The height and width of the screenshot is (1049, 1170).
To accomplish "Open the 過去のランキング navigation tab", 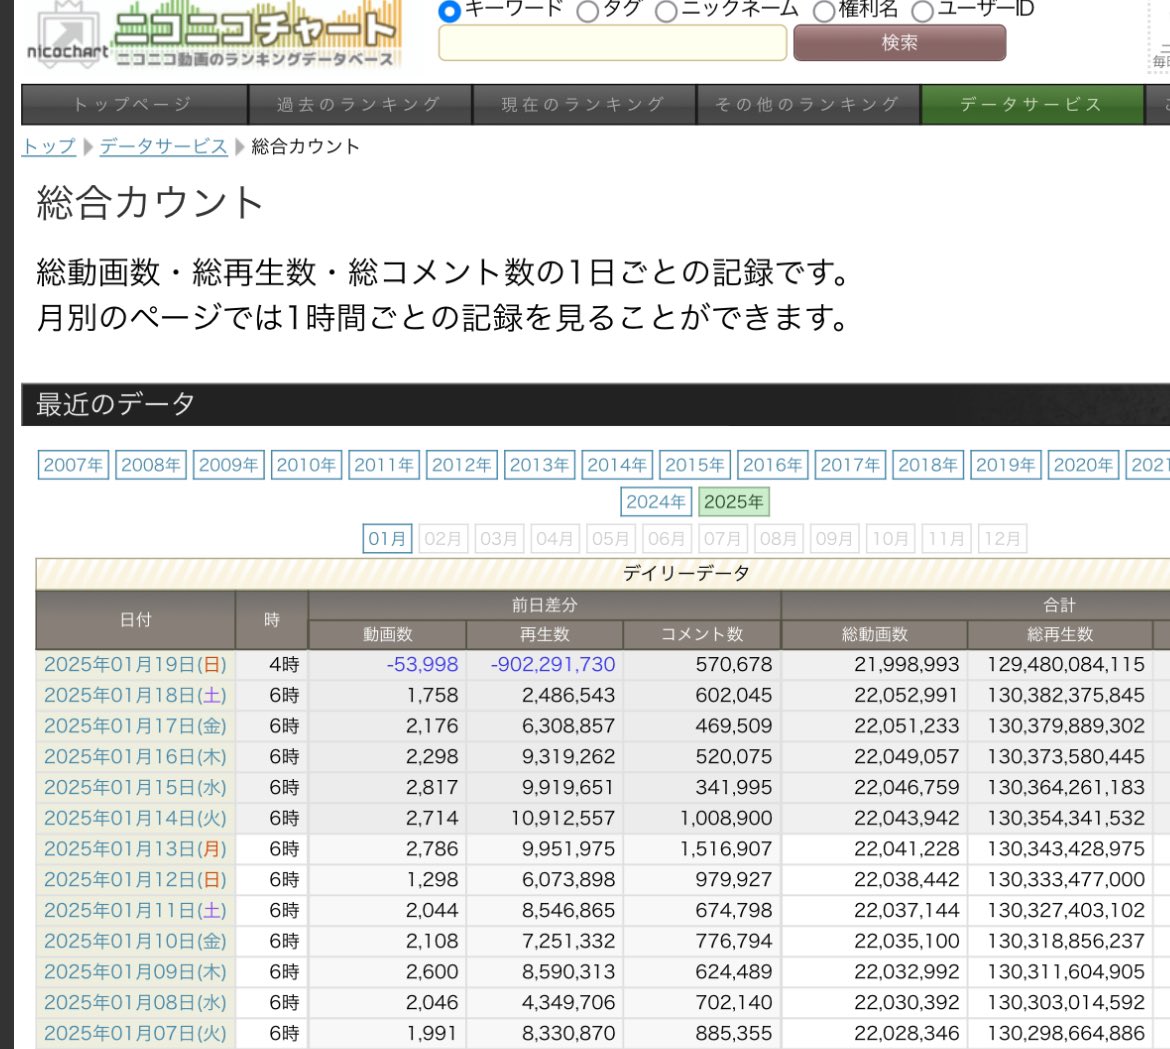I will pyautogui.click(x=360, y=104).
